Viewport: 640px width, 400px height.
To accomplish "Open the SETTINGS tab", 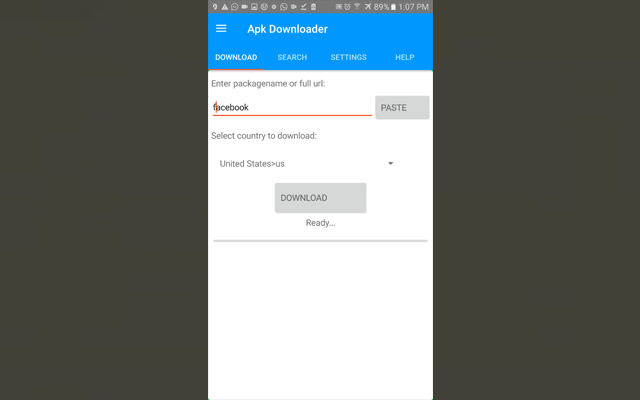I will click(x=348, y=57).
